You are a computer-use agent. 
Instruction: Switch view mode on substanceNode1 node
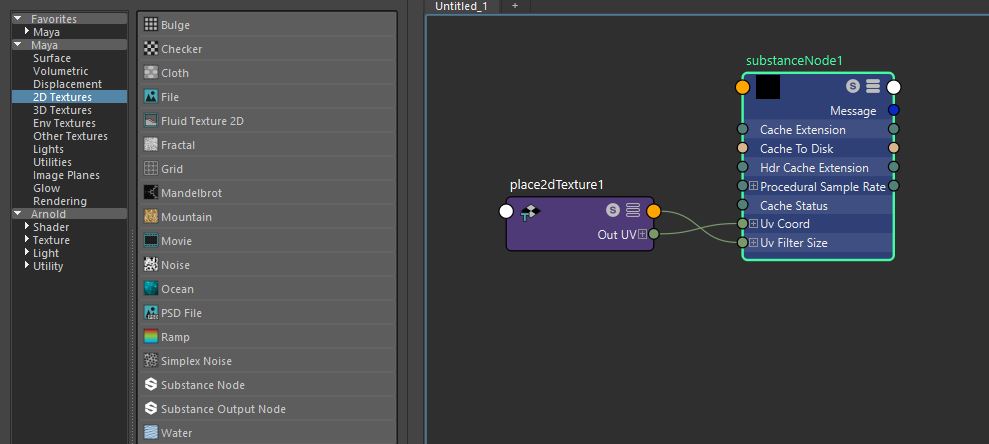[x=872, y=87]
